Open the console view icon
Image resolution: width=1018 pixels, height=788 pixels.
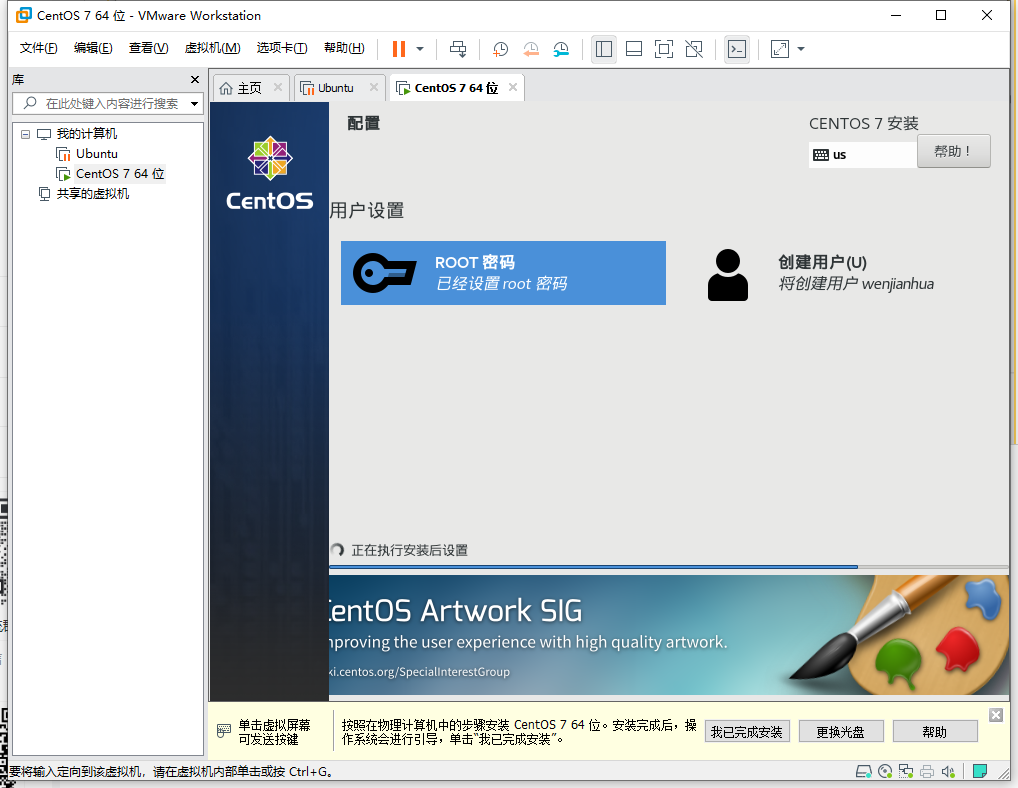737,49
